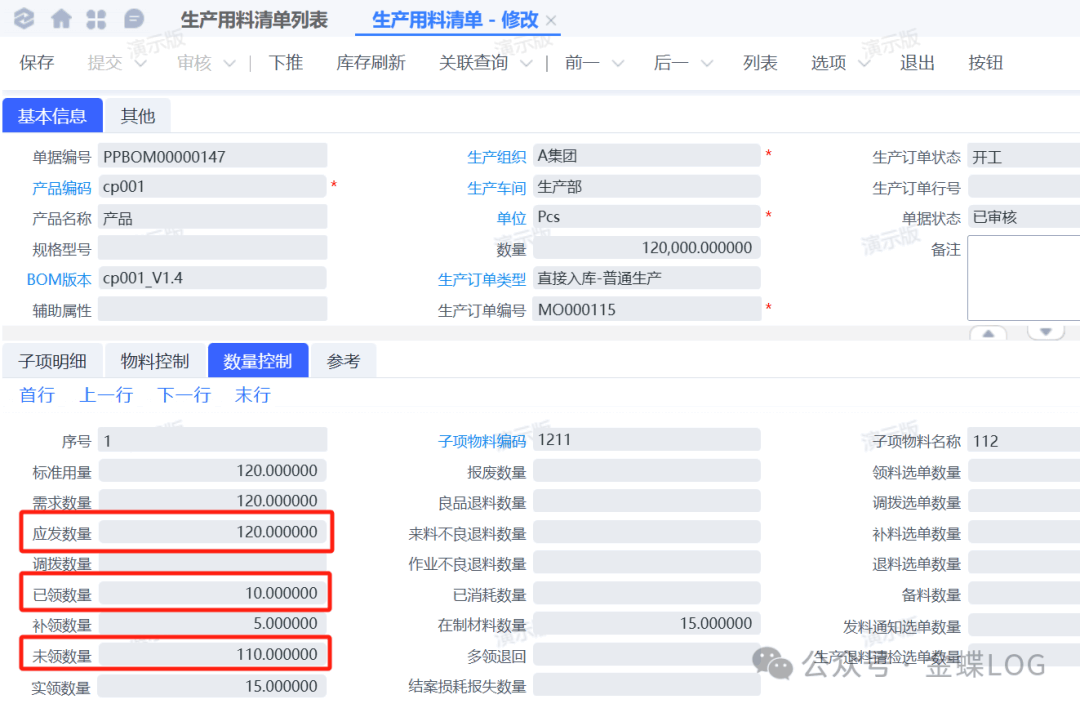Switch to the 生产用料清单列表 tab
The width and height of the screenshot is (1080, 708).
click(x=254, y=20)
